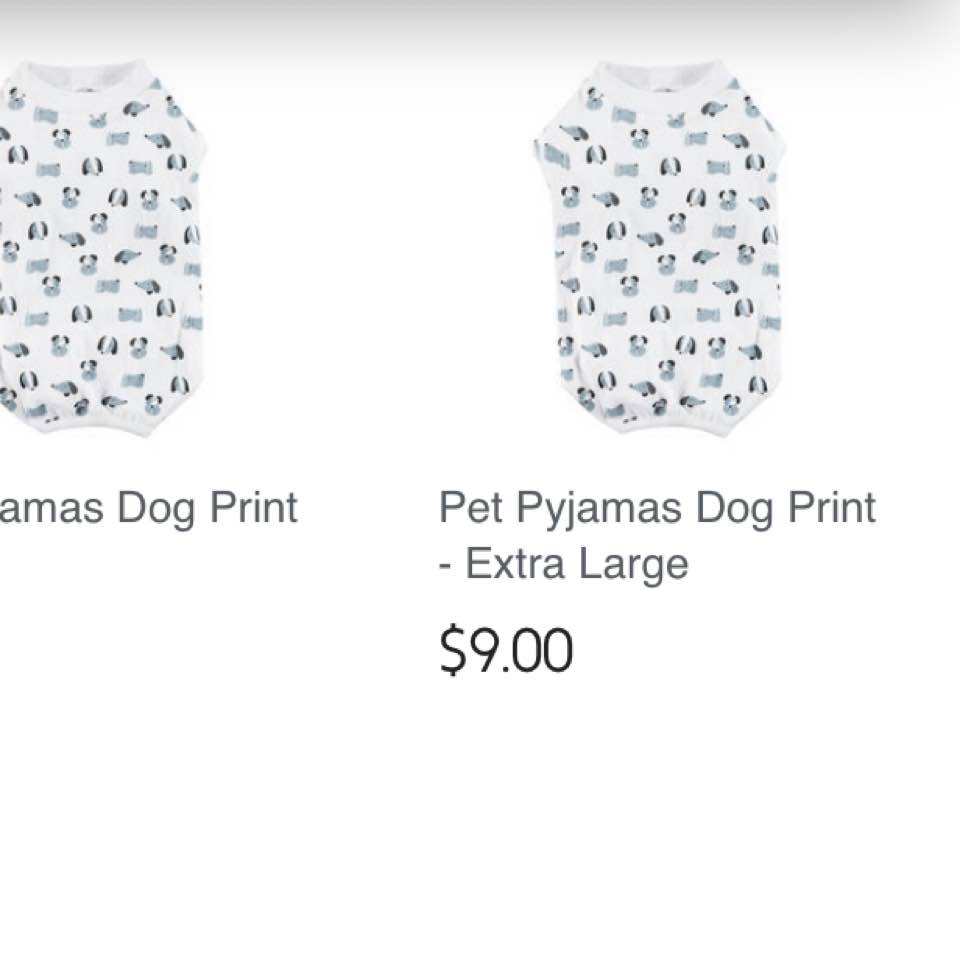Click the dollar sign of the $9.00 price
Screen dimensions: 960x960
450,650
